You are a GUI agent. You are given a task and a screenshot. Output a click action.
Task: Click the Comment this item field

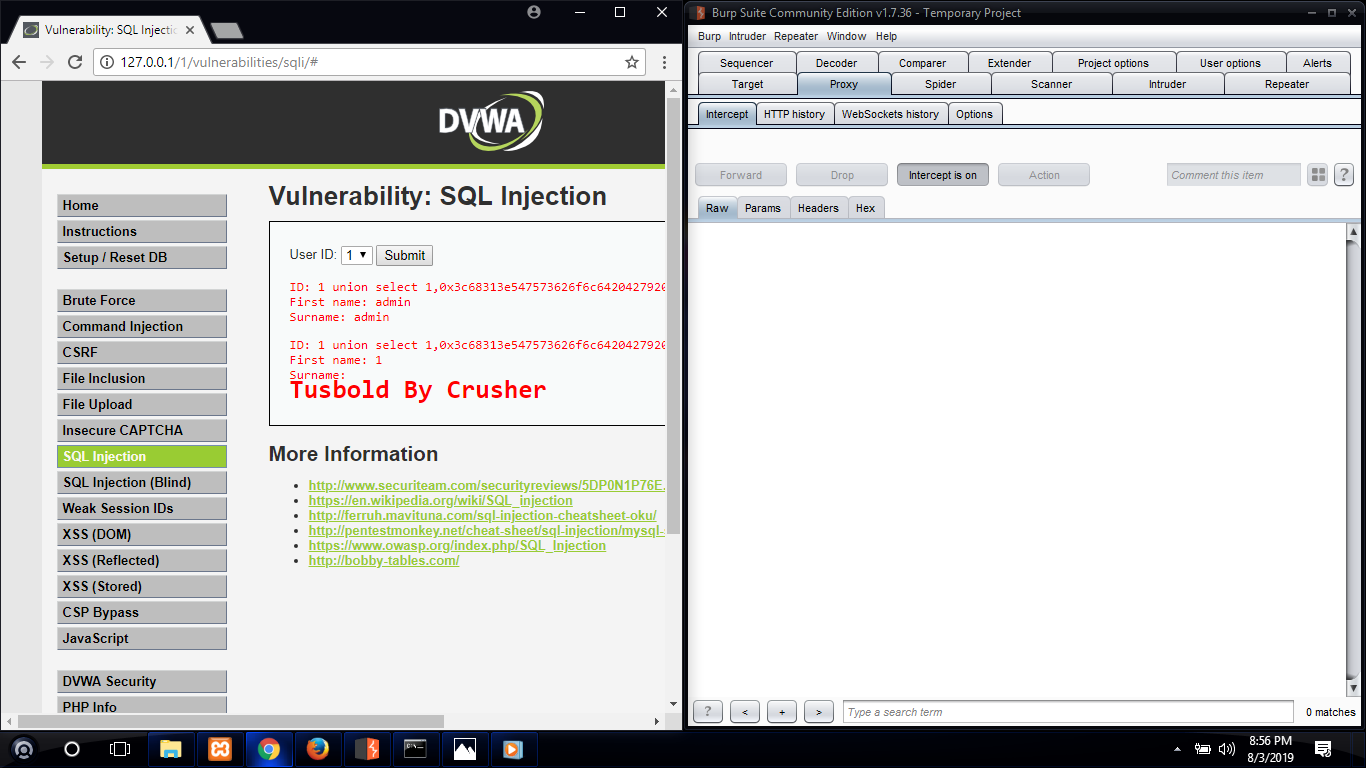coord(1234,175)
